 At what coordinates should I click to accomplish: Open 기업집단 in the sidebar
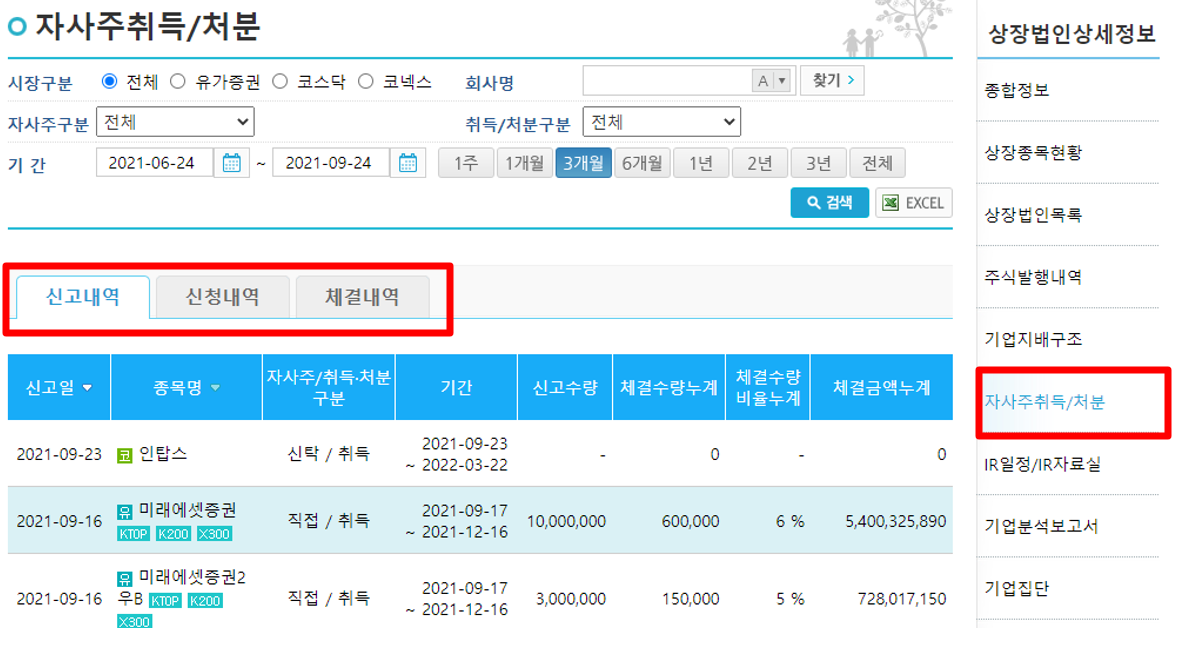[x=1017, y=588]
